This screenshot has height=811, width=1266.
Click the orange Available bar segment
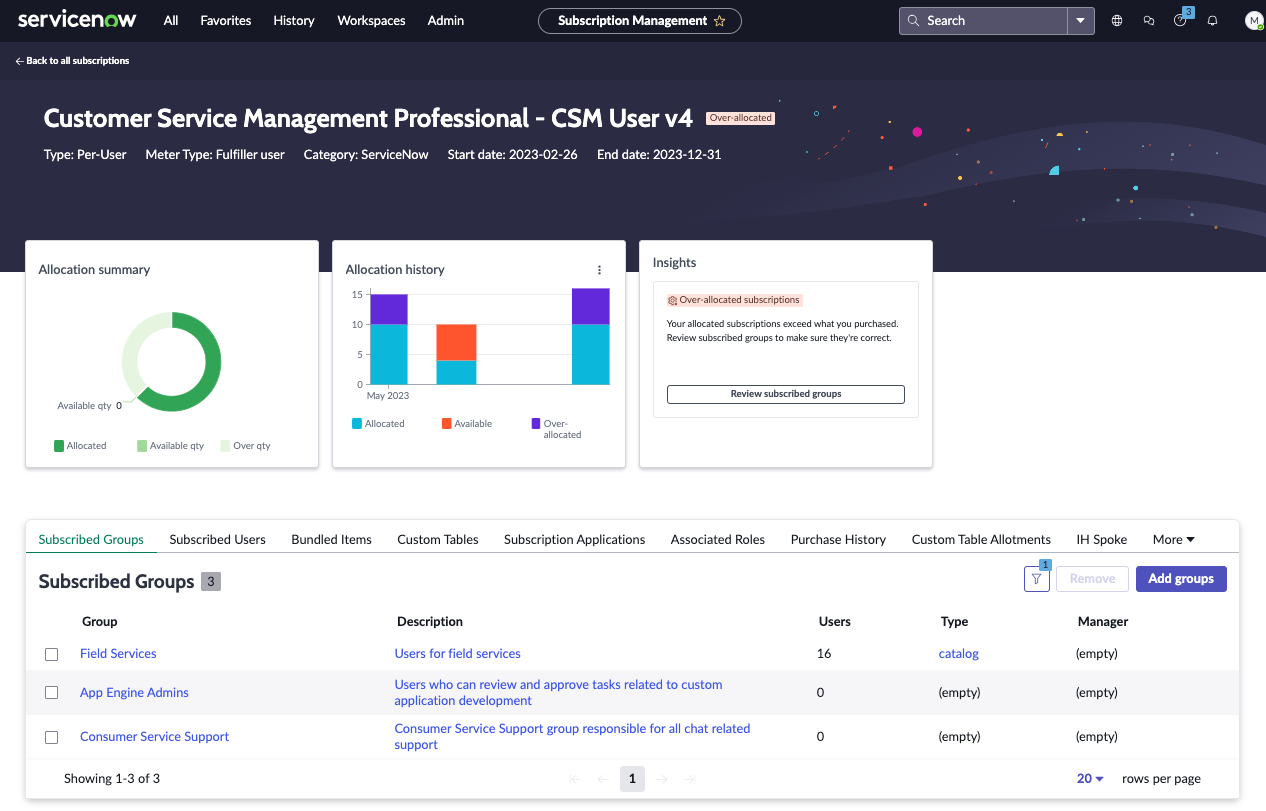(x=456, y=343)
